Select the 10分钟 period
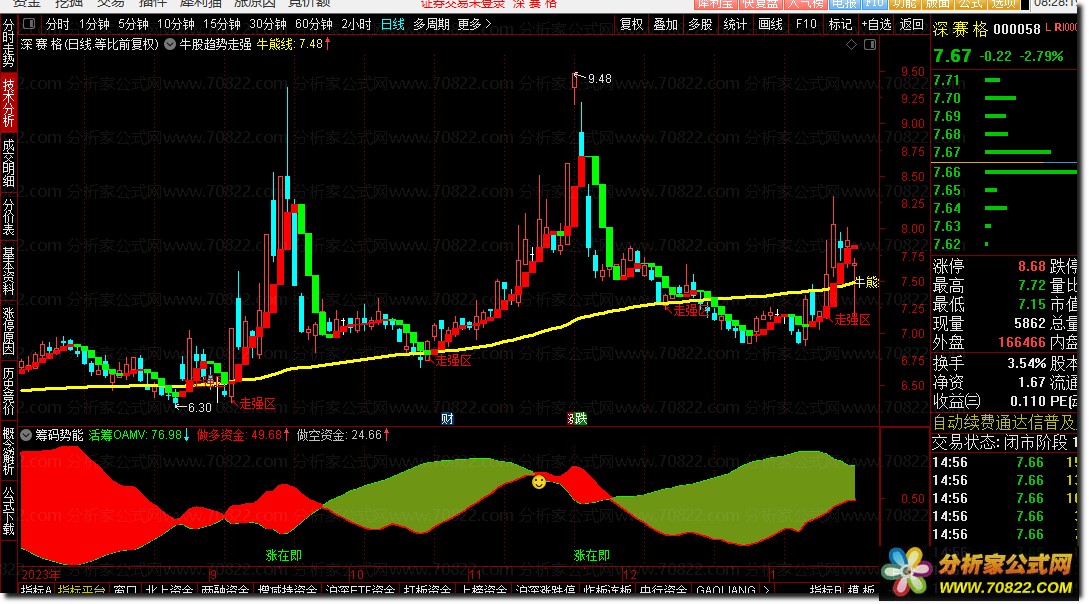 [175, 24]
